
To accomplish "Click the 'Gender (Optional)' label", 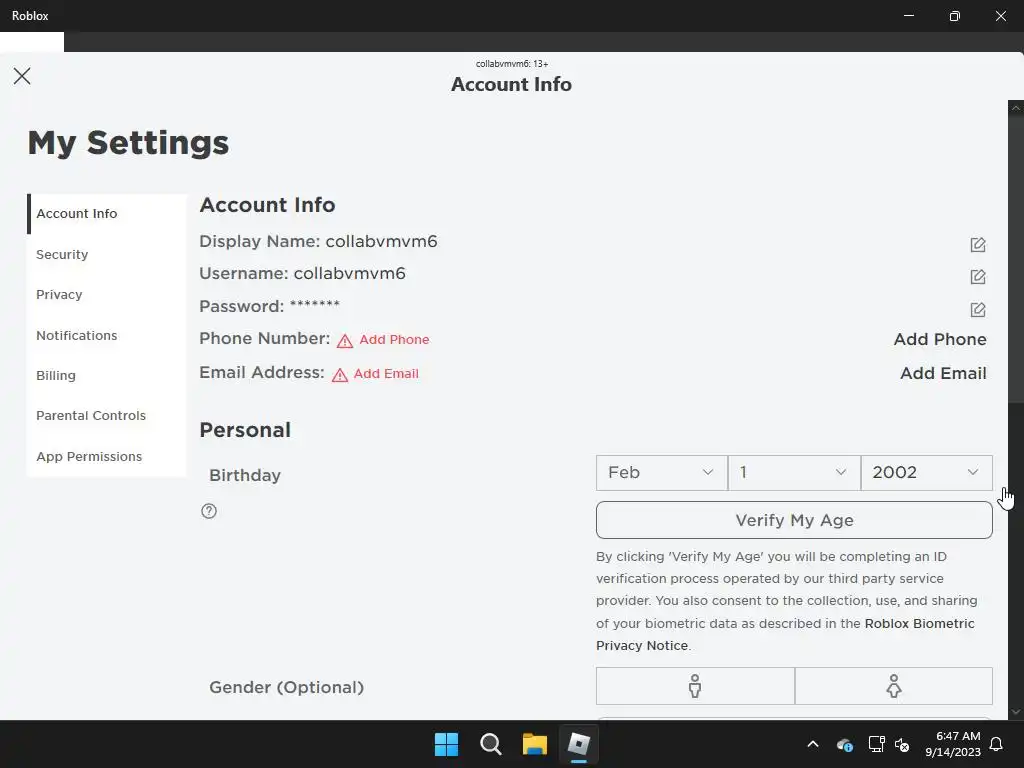I will click(x=286, y=687).
